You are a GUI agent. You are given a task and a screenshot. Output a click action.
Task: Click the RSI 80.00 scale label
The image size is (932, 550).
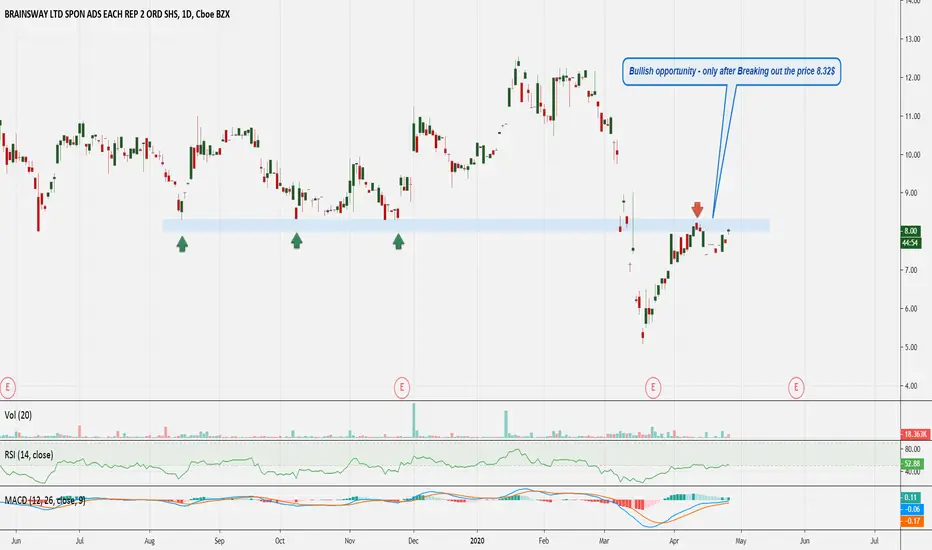(913, 450)
